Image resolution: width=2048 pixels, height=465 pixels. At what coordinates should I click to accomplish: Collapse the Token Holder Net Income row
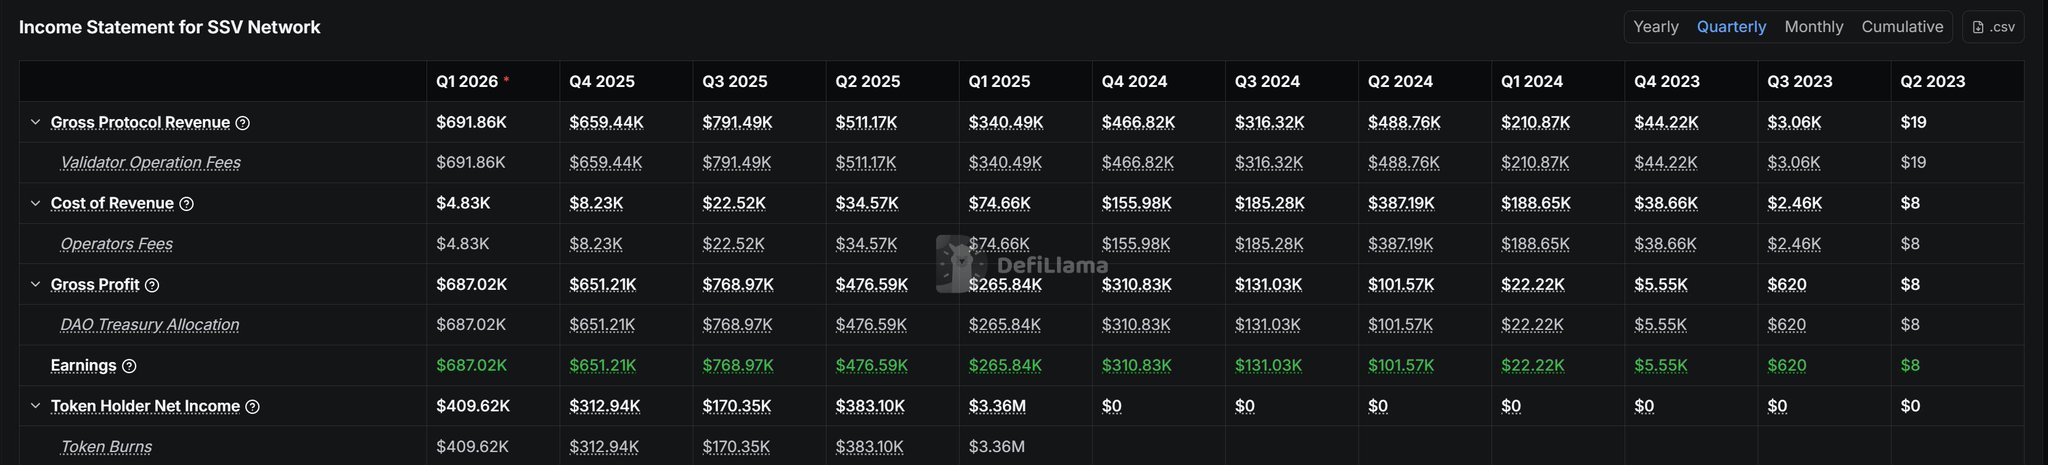pyautogui.click(x=35, y=406)
